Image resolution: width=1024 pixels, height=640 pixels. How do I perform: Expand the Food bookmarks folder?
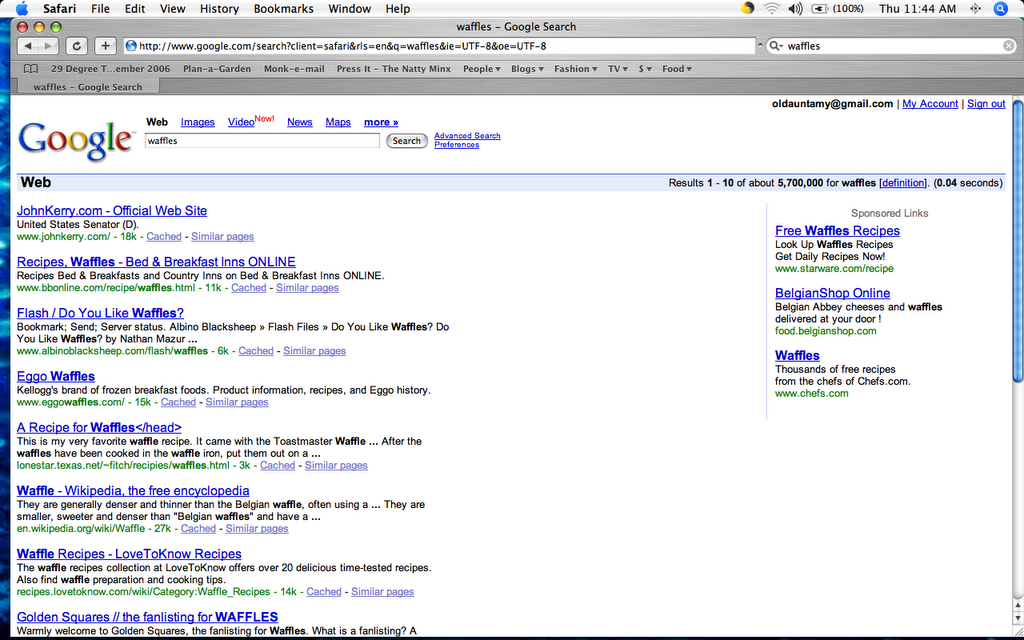pyautogui.click(x=677, y=69)
